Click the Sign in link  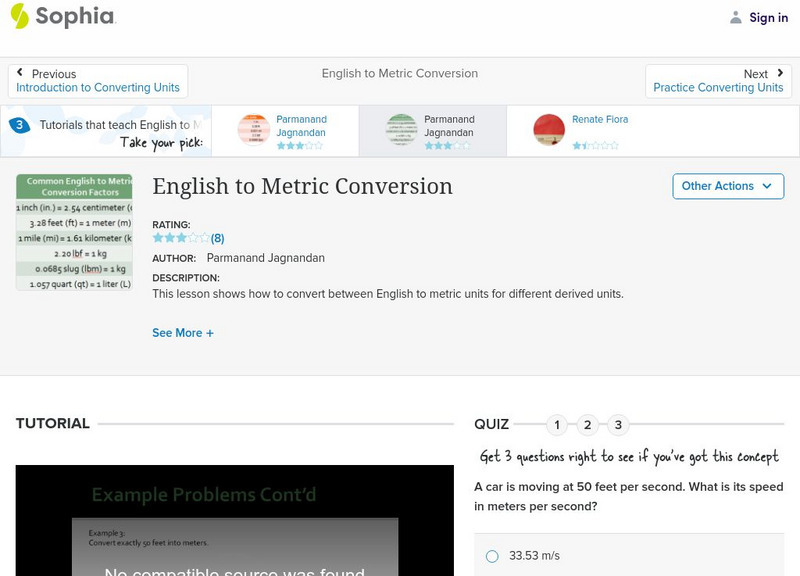tap(768, 17)
